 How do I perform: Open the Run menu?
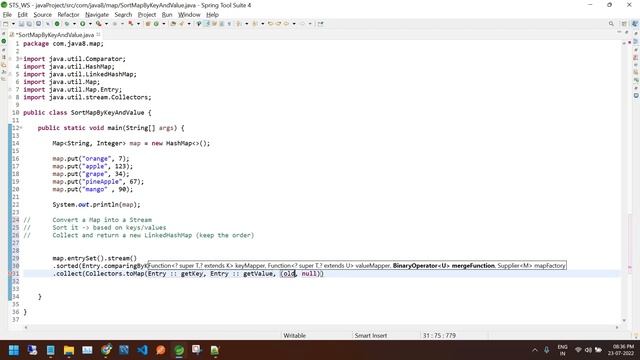pos(167,15)
